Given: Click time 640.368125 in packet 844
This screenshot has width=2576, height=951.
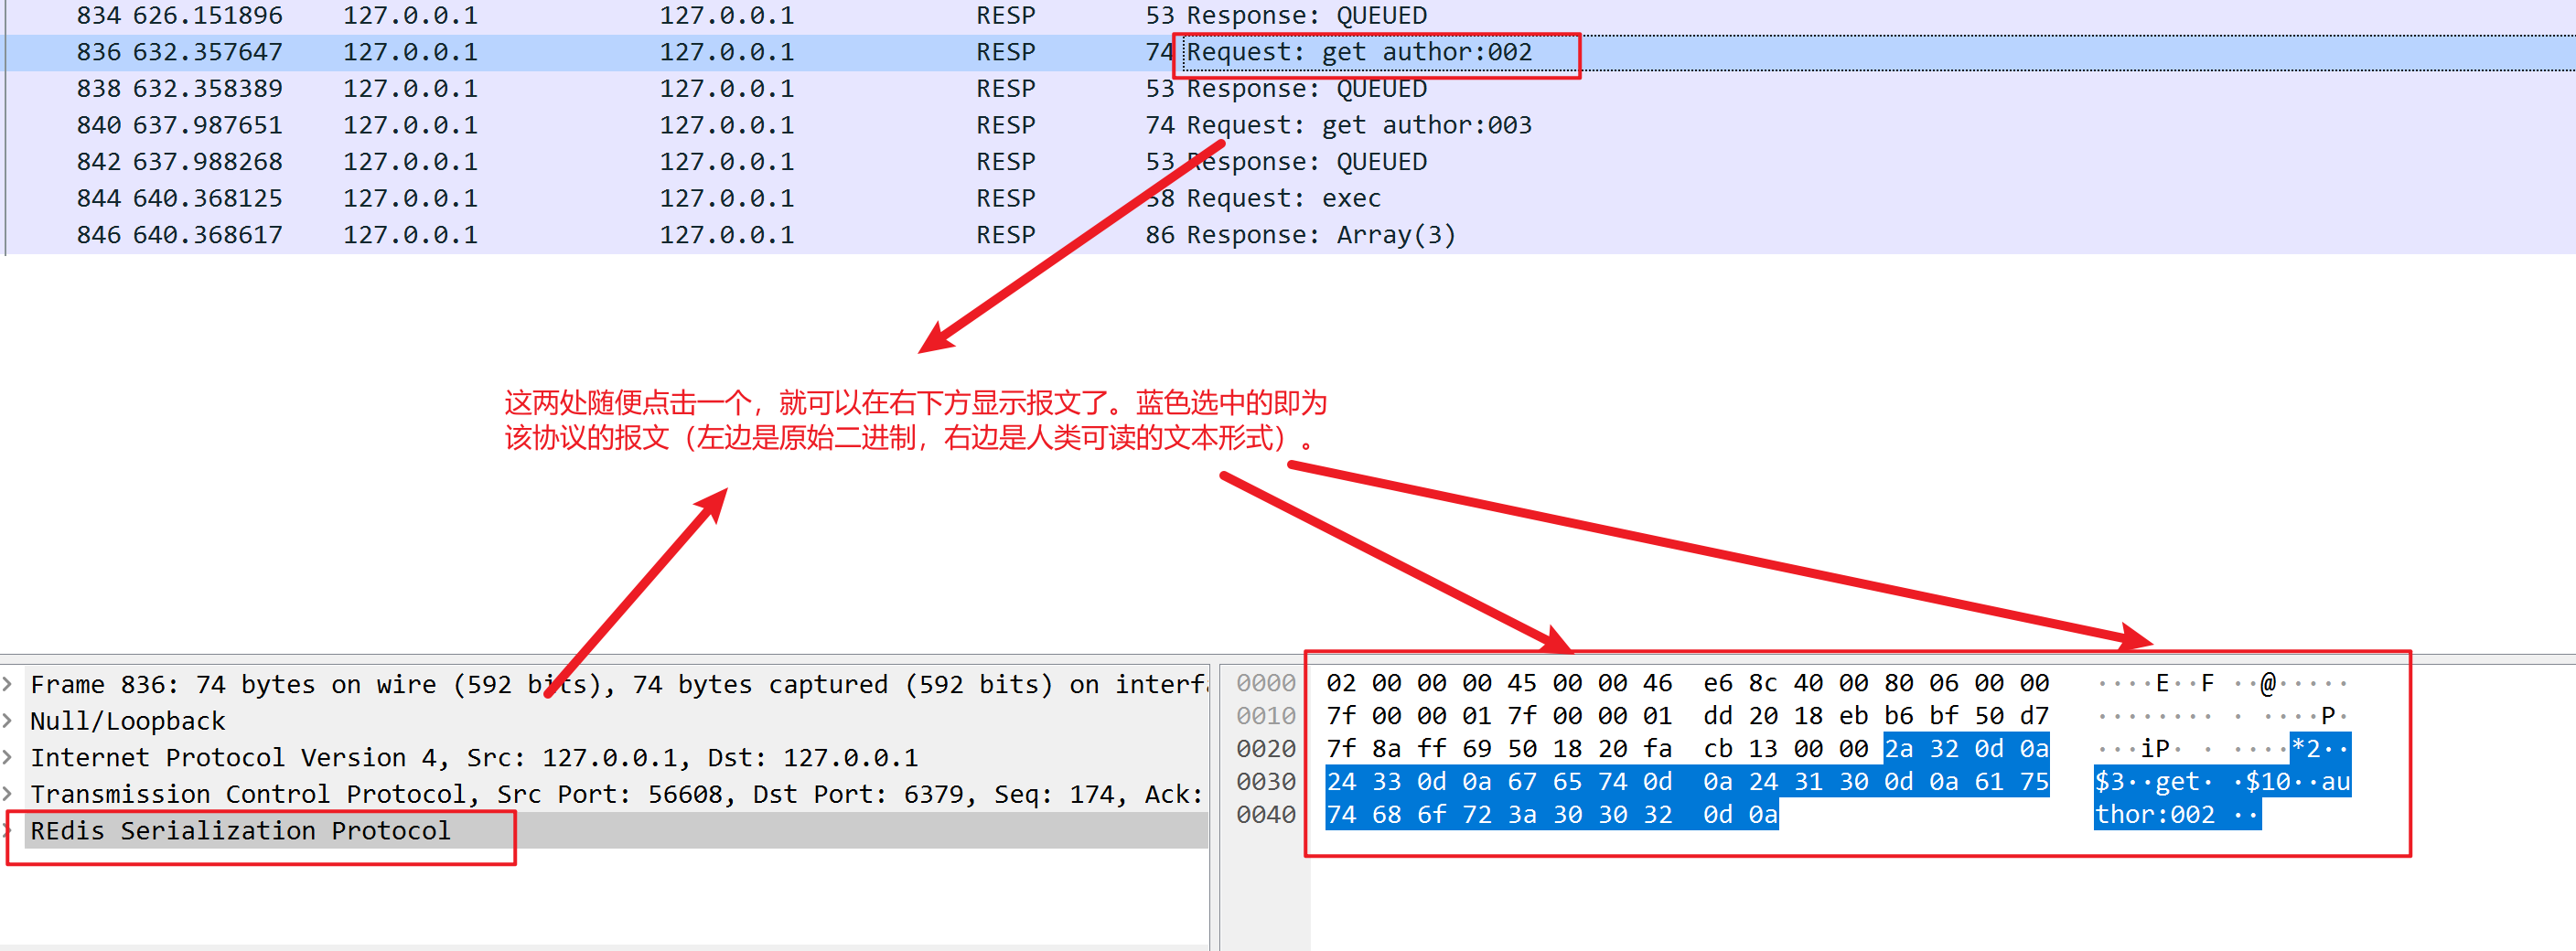Looking at the screenshot, I should click(x=208, y=198).
